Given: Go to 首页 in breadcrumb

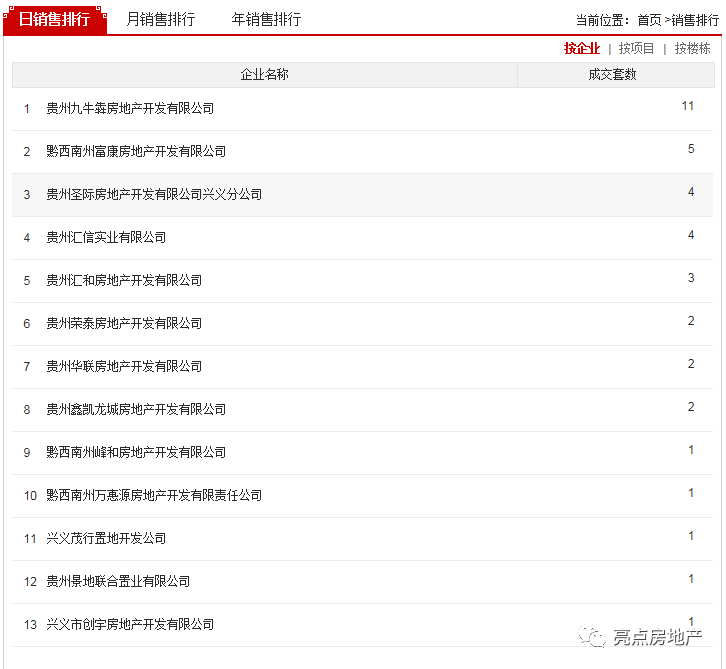Looking at the screenshot, I should click(649, 20).
